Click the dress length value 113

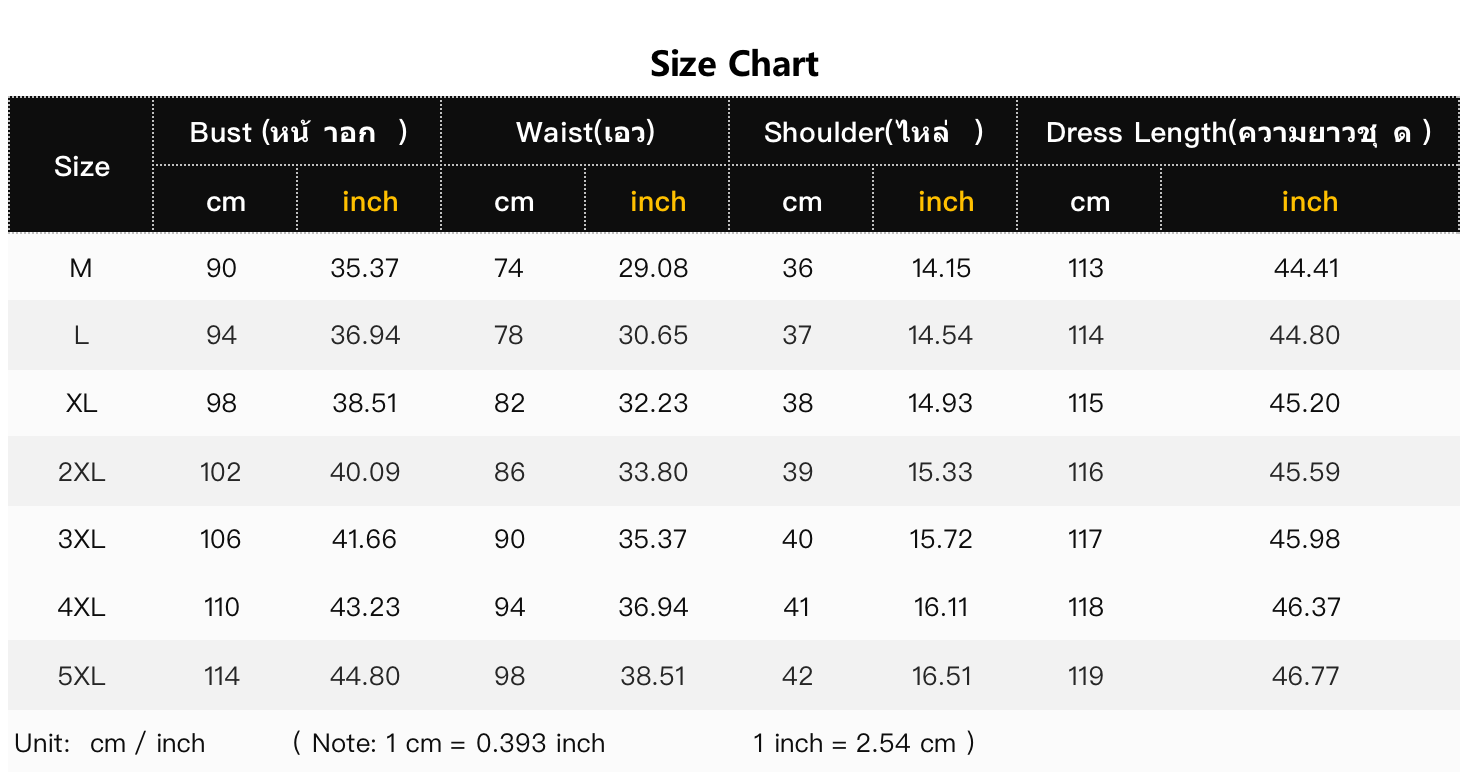tap(1085, 268)
